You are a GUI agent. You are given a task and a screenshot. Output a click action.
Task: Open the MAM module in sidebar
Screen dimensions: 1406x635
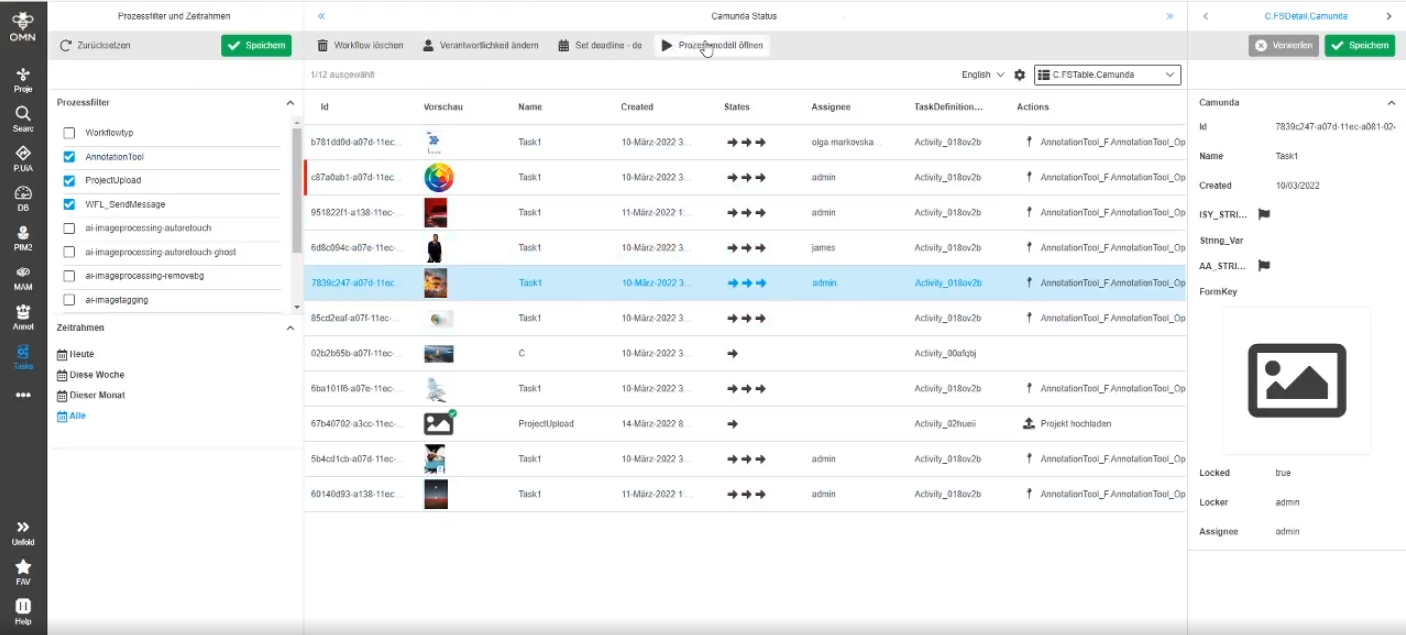[23, 277]
